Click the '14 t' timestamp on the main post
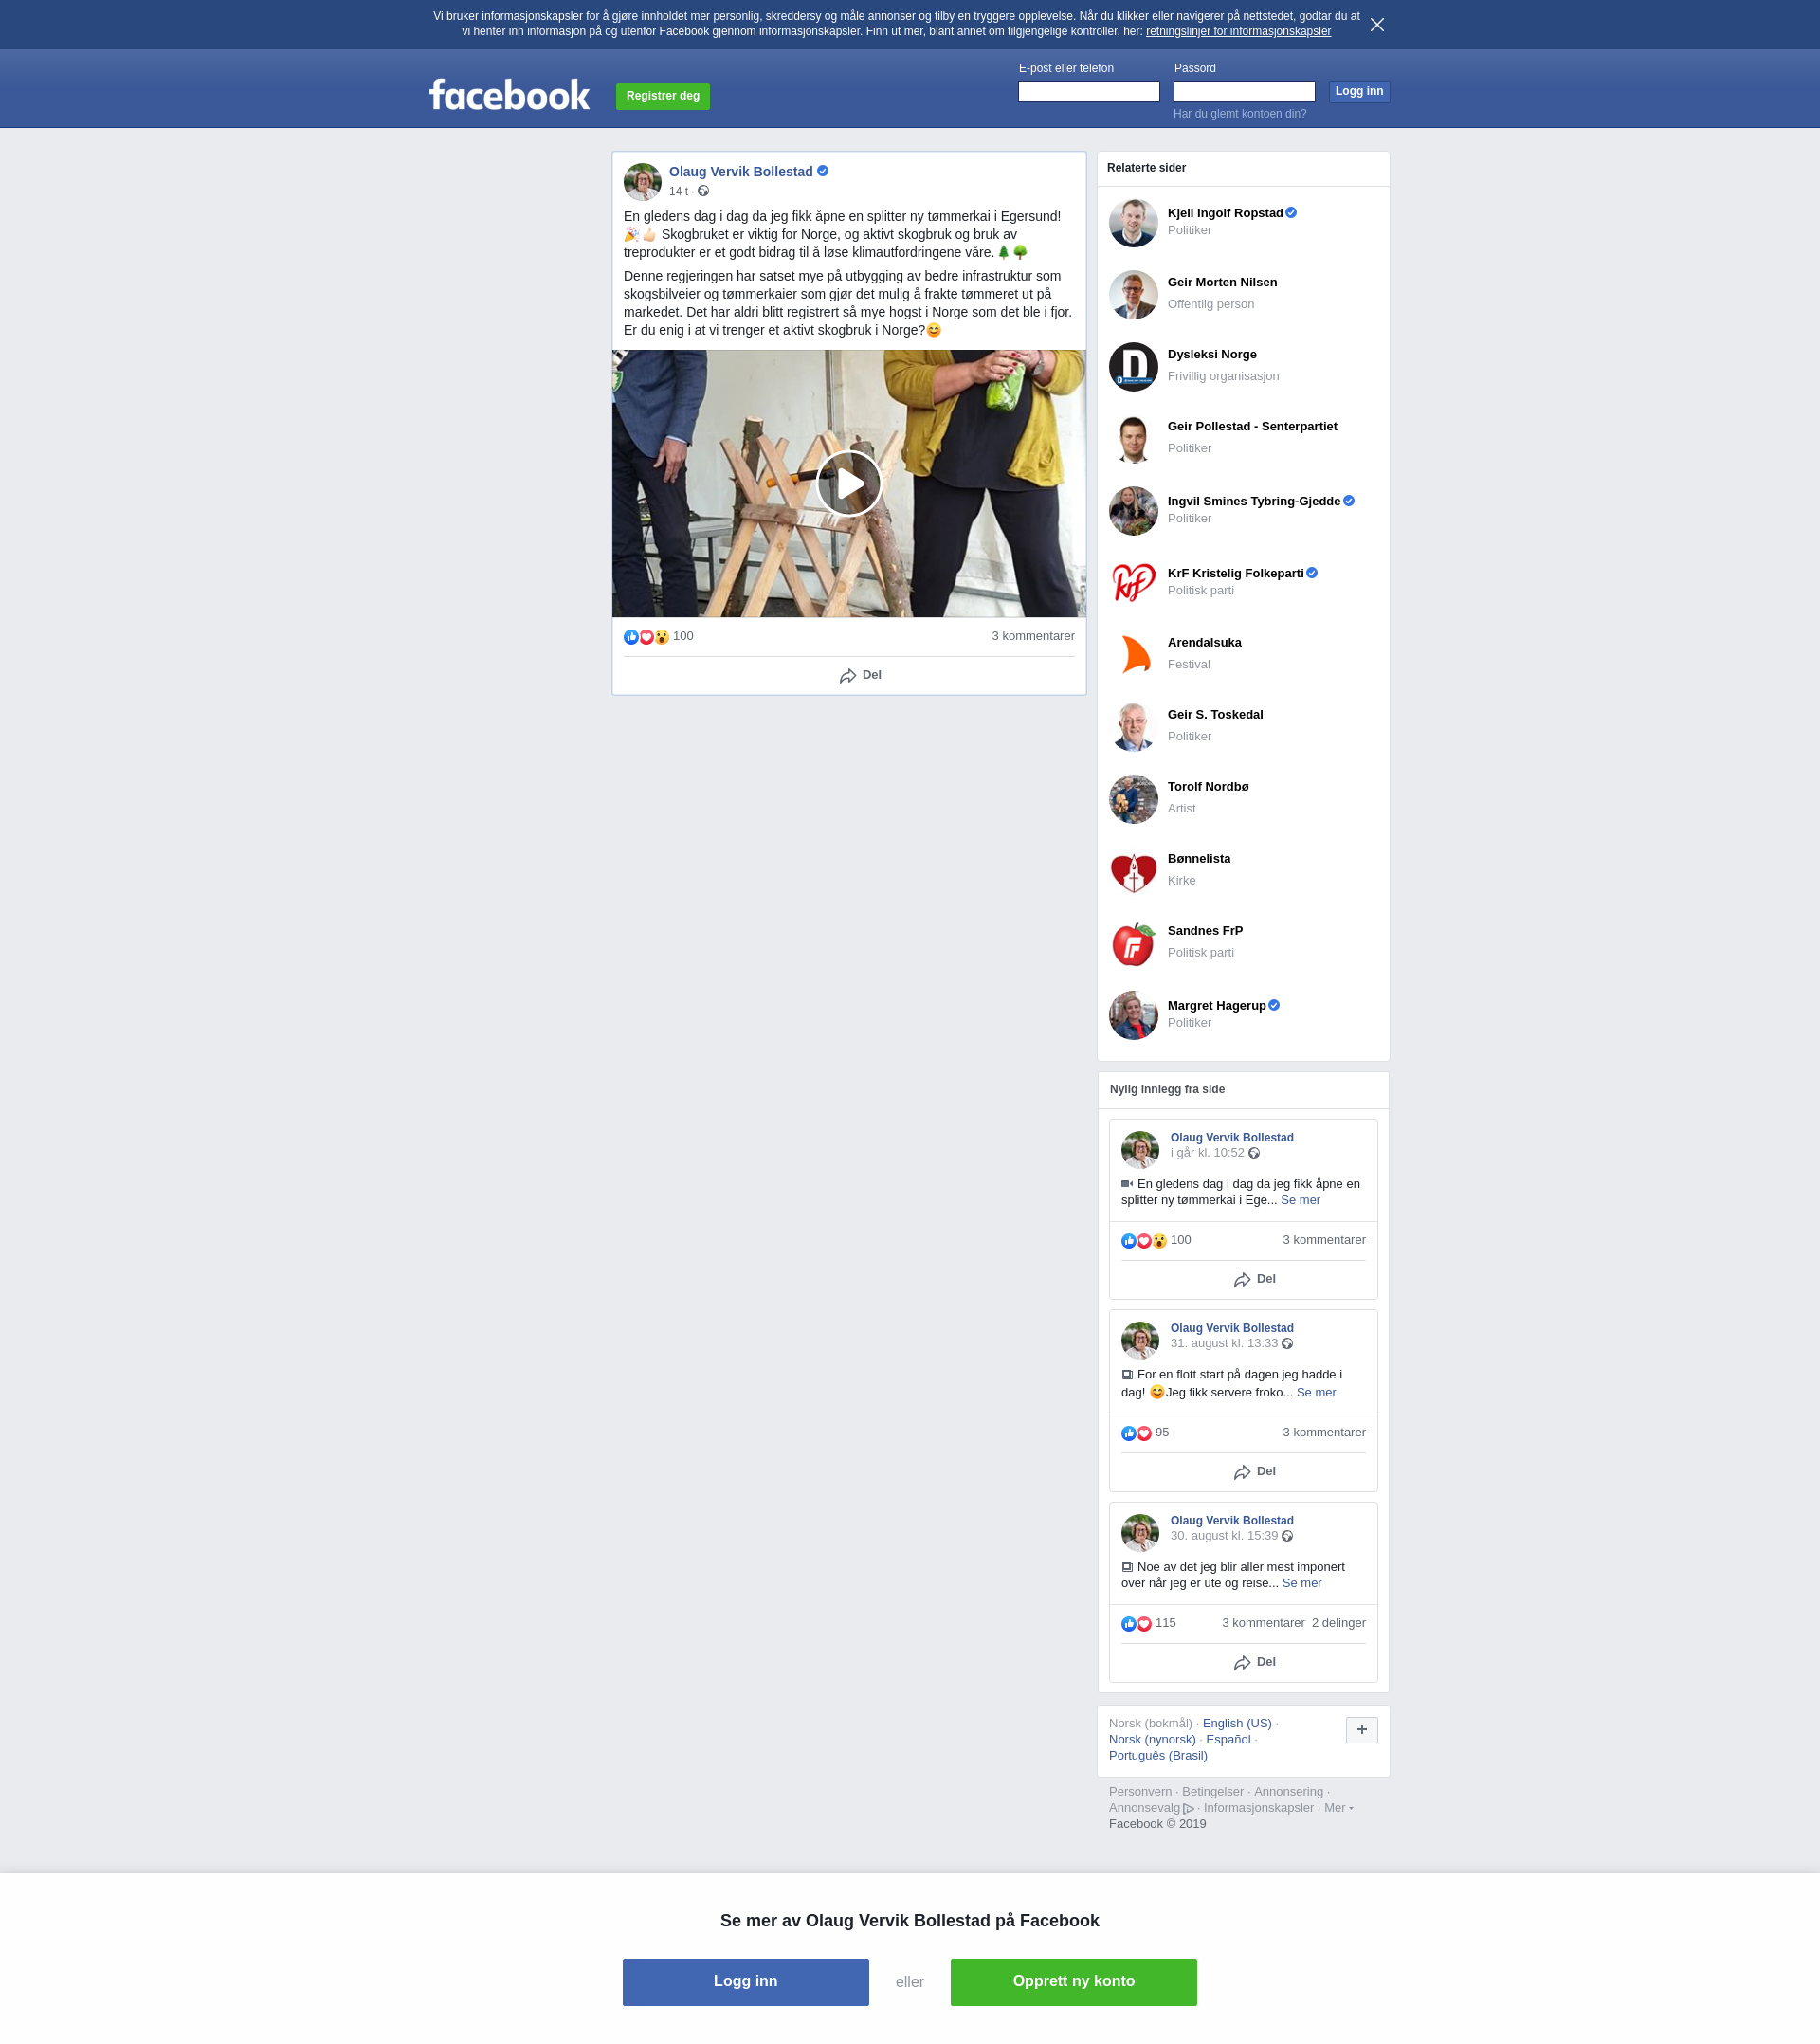This screenshot has height=2044, width=1820. [678, 192]
